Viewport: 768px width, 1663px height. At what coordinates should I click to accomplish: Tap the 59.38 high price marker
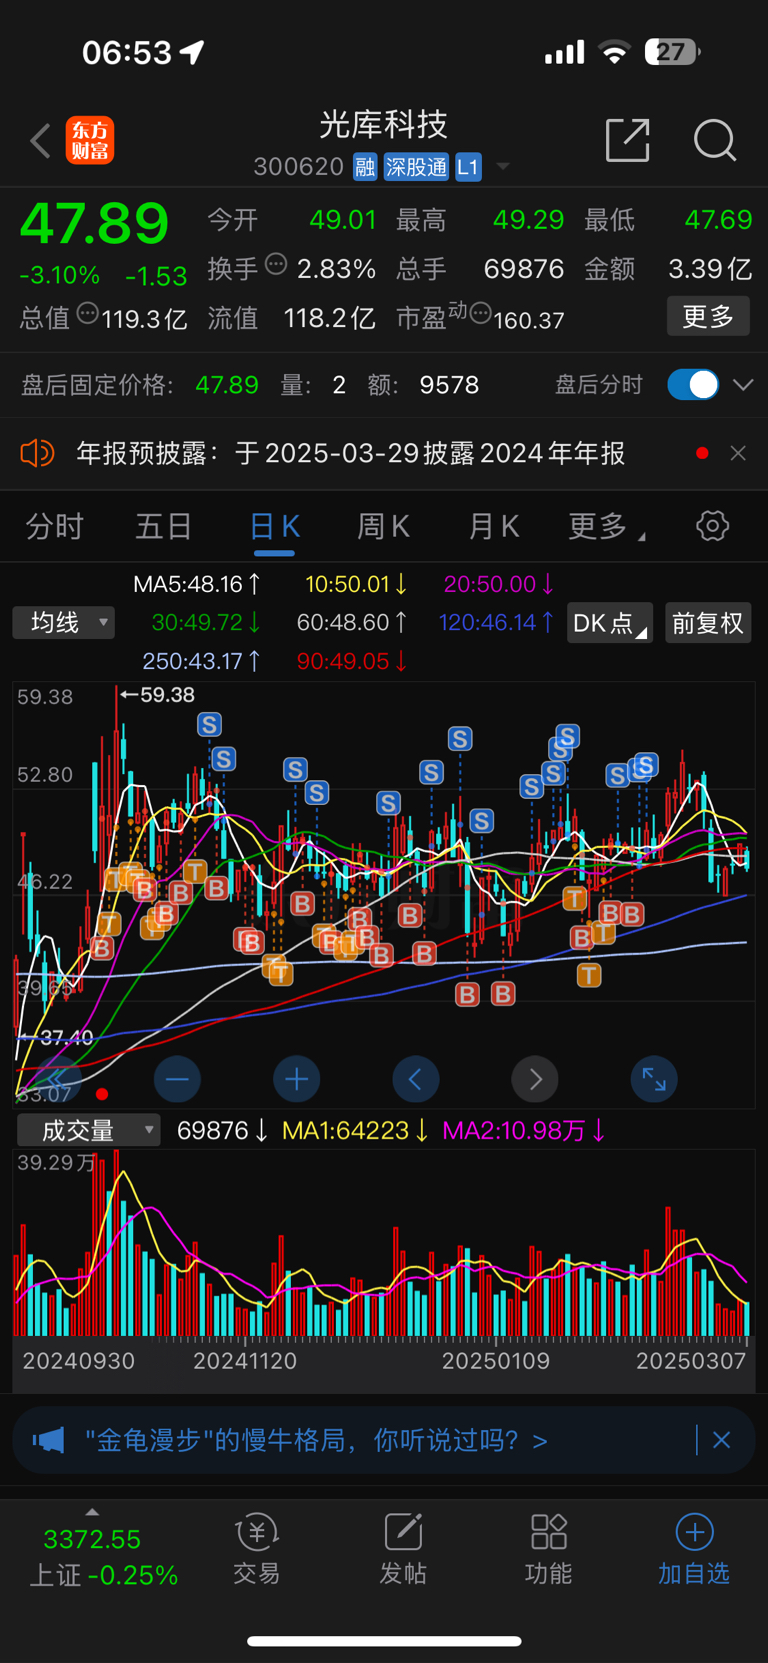pos(157,694)
